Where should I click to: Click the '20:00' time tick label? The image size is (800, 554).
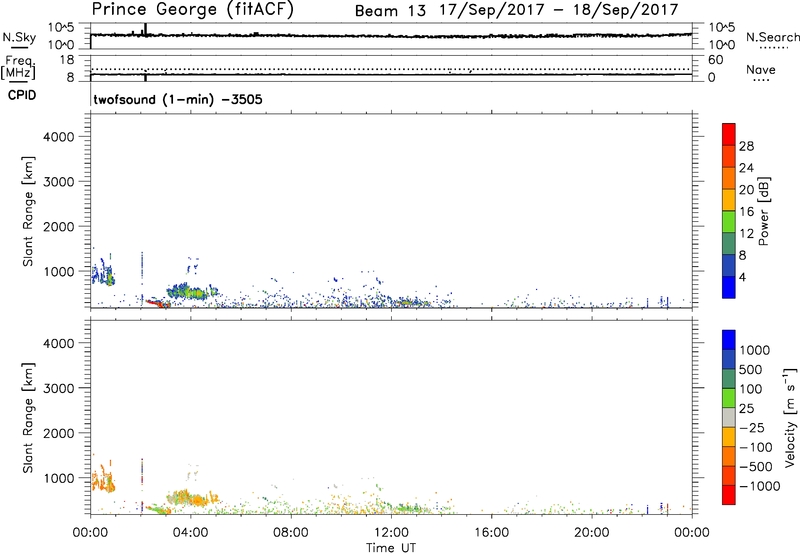click(592, 533)
